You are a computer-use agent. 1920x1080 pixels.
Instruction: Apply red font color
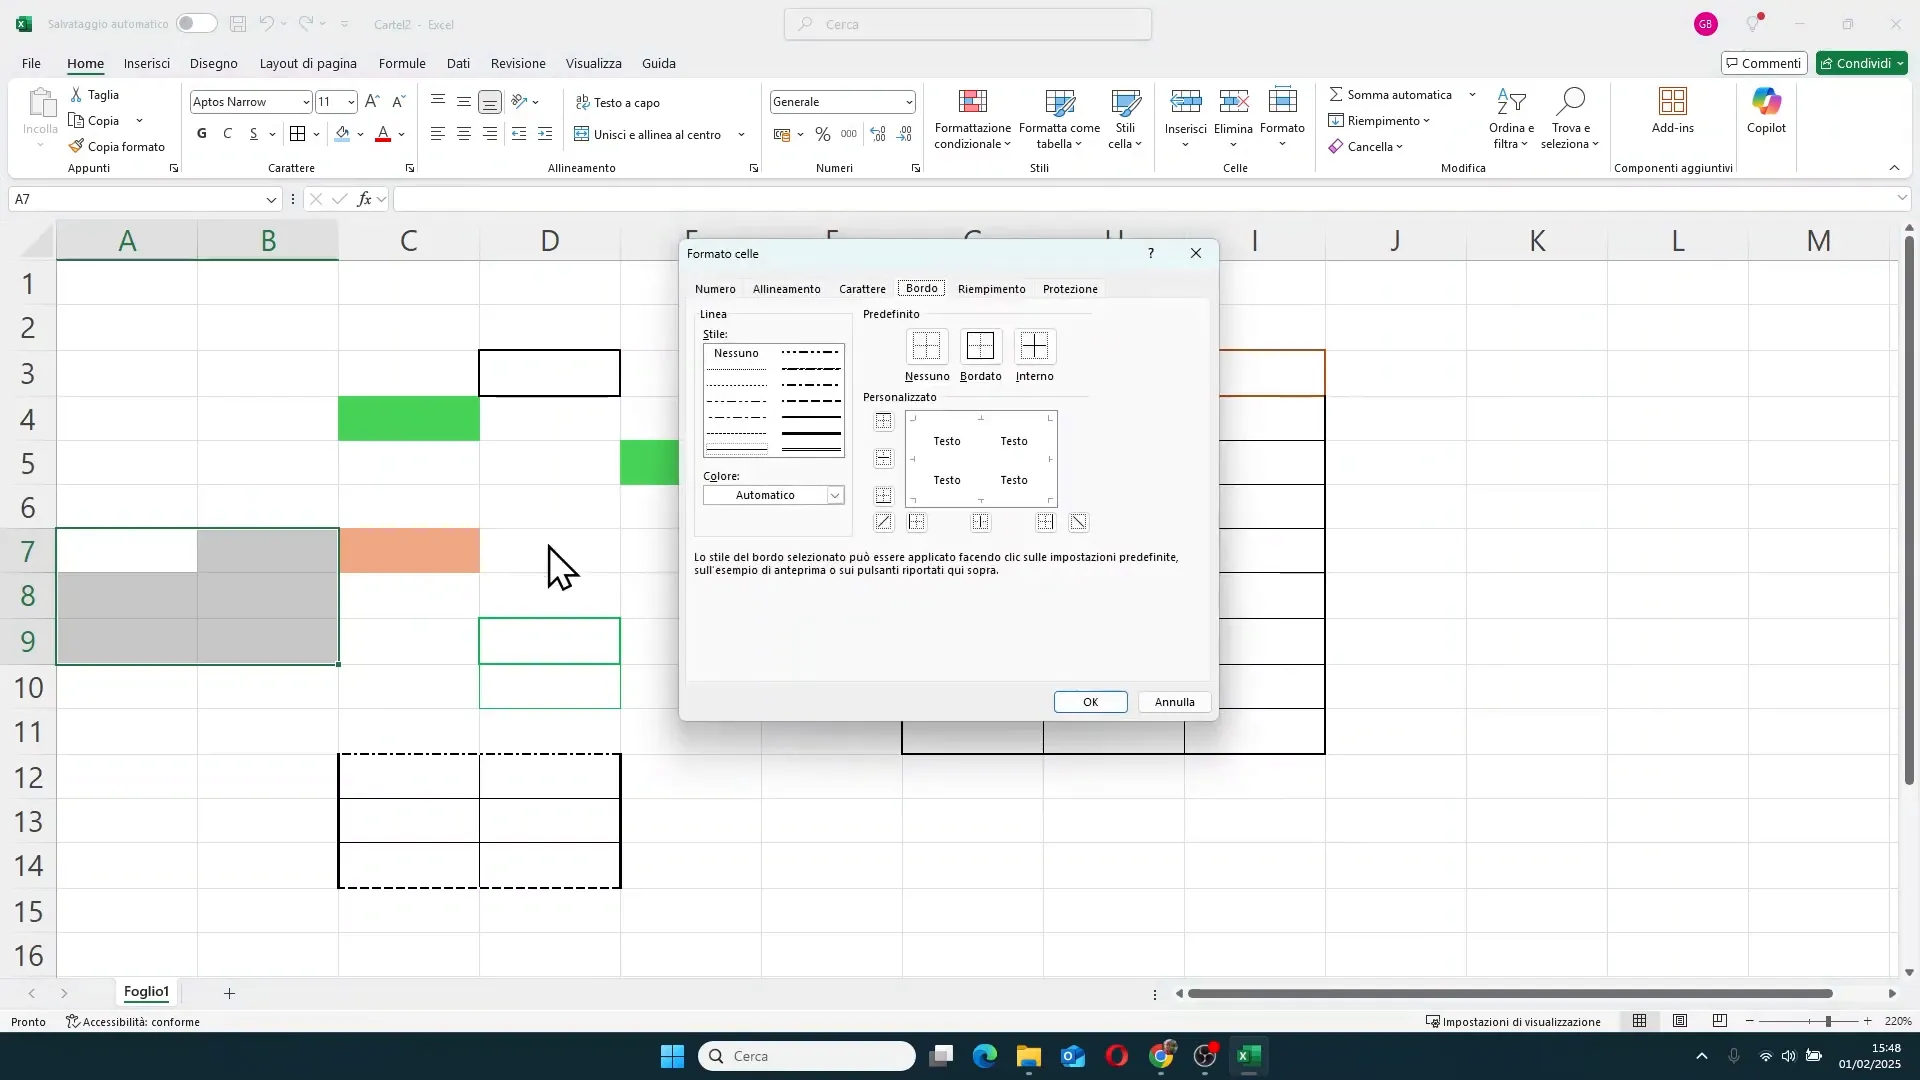pyautogui.click(x=383, y=134)
